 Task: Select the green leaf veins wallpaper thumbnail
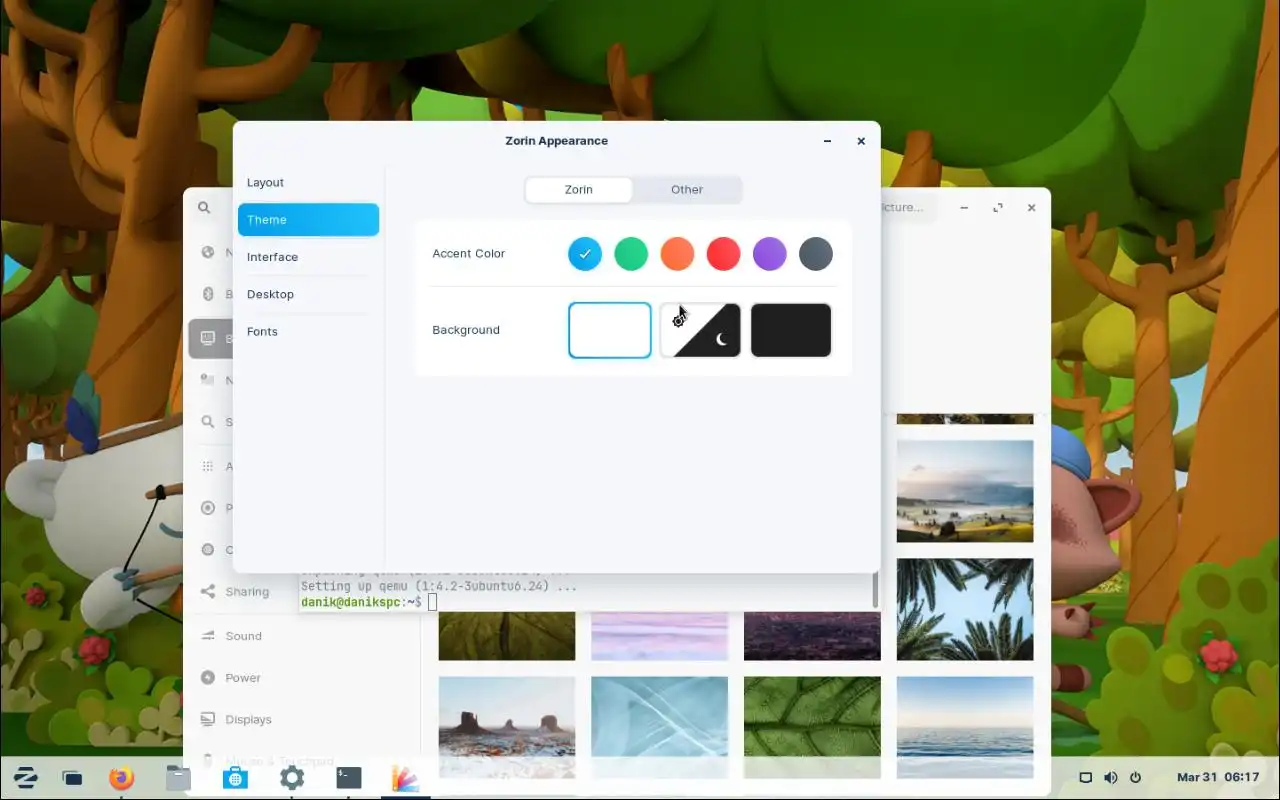(812, 727)
